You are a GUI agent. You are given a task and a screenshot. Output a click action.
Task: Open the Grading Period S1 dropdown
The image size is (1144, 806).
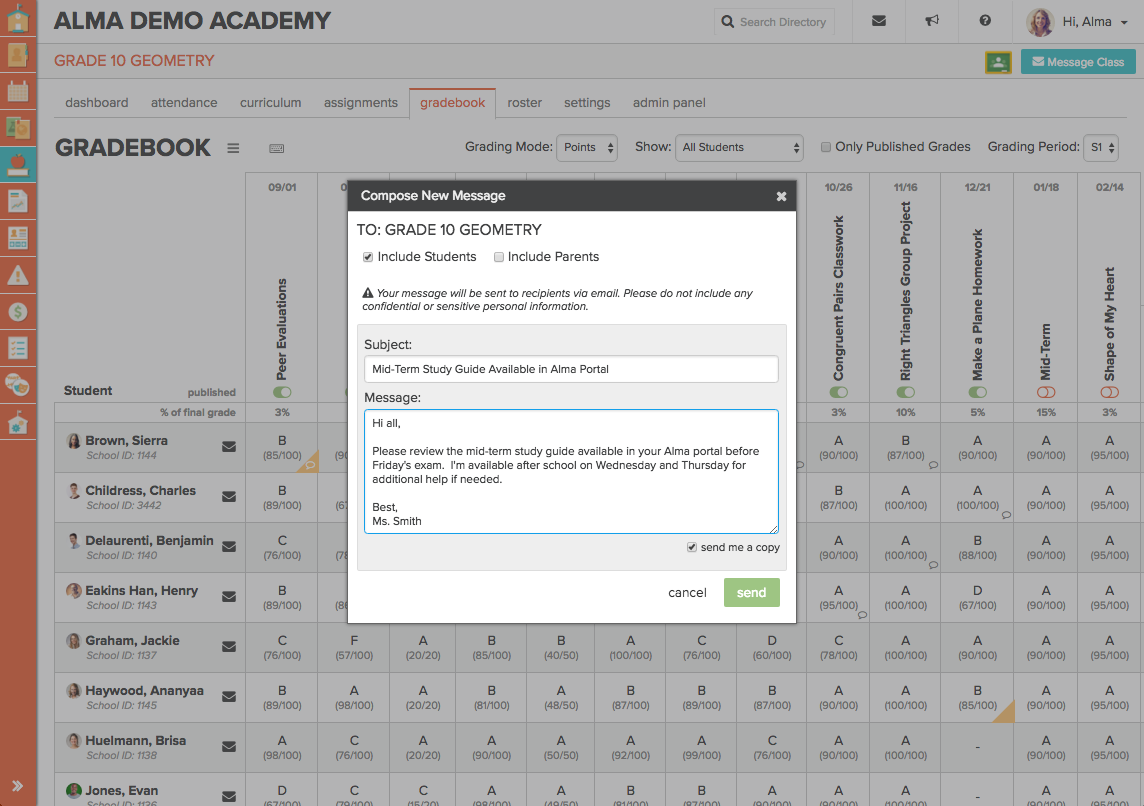point(1100,147)
